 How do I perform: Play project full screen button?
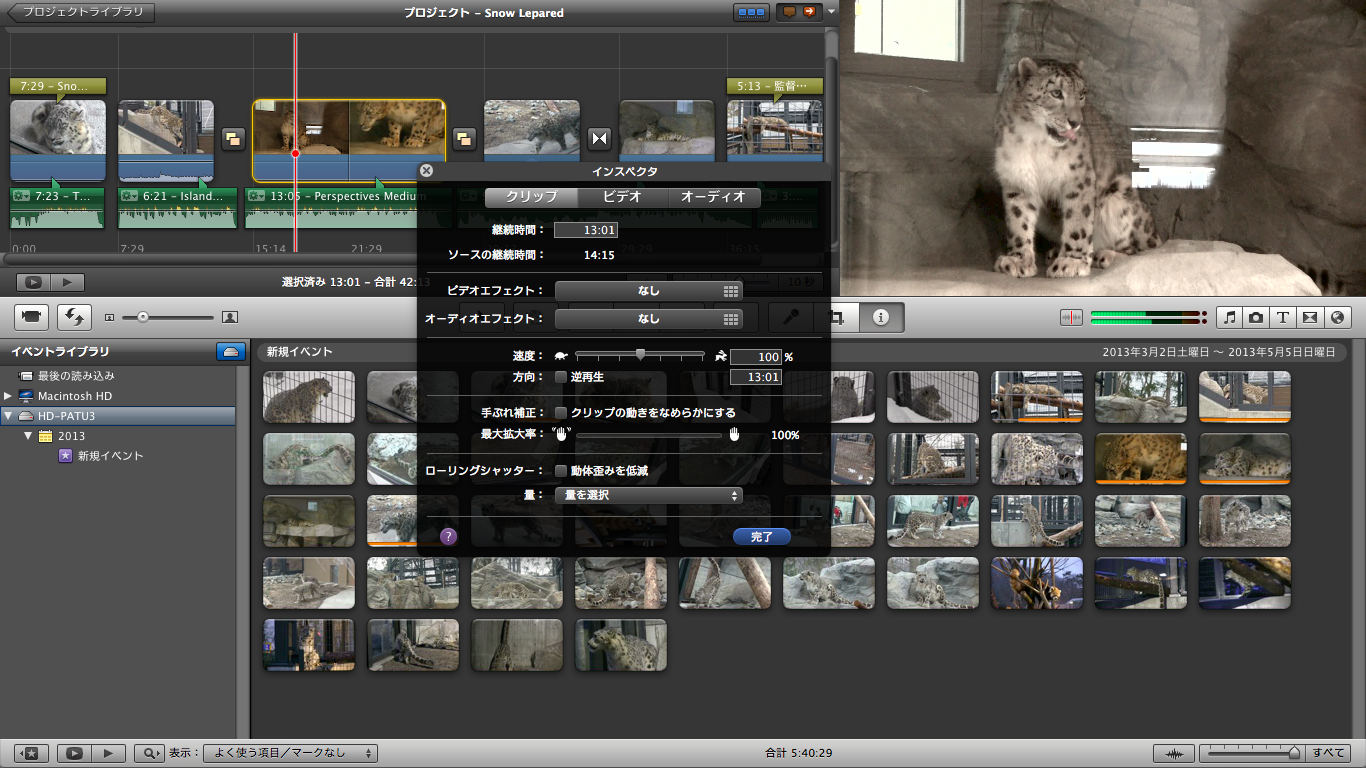coord(33,283)
